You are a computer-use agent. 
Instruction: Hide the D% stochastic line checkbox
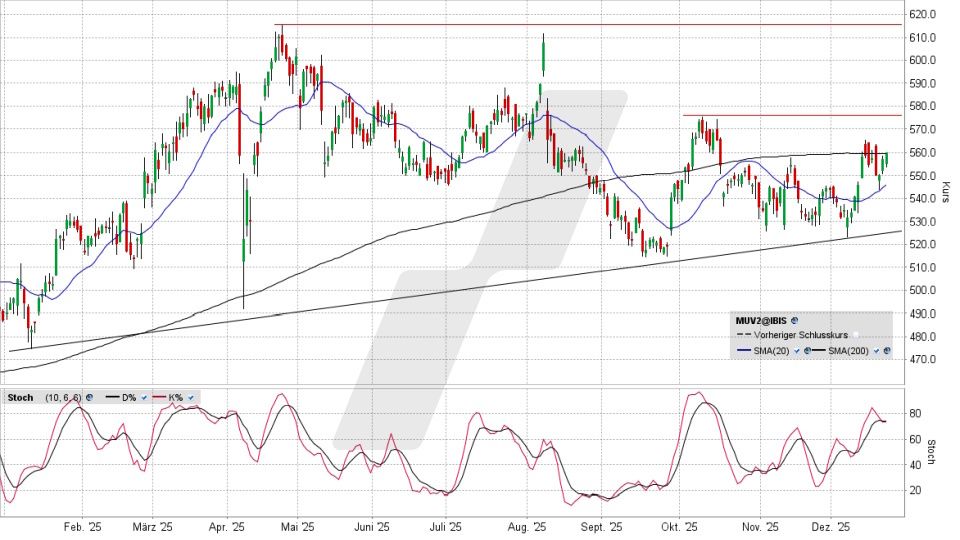(144, 397)
